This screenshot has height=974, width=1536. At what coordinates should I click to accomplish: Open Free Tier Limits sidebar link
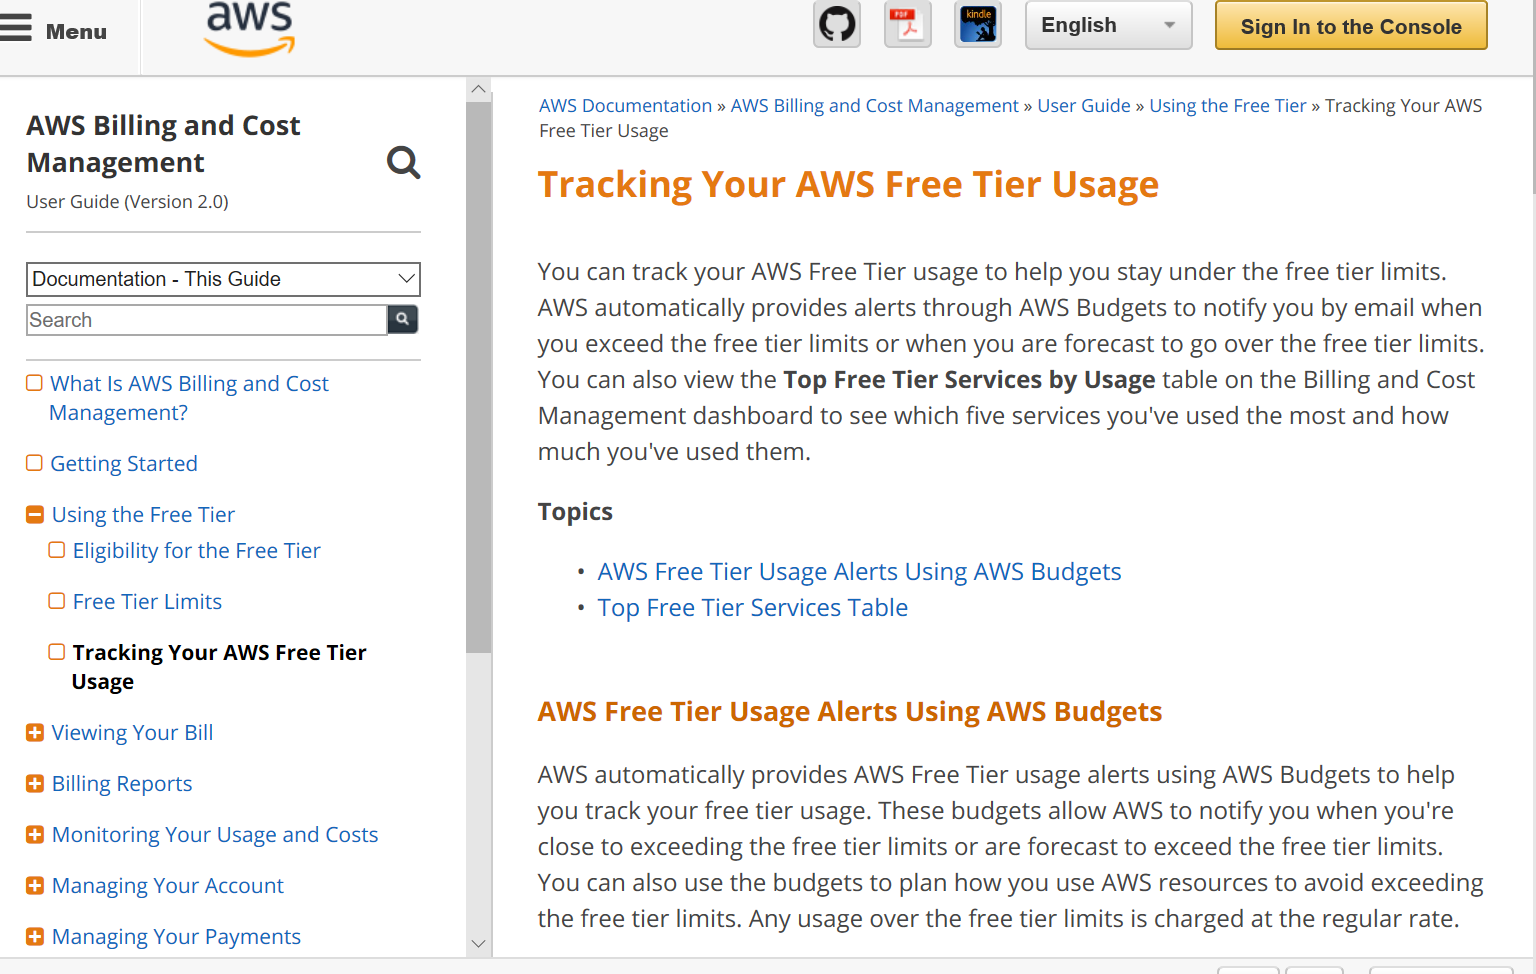point(147,602)
